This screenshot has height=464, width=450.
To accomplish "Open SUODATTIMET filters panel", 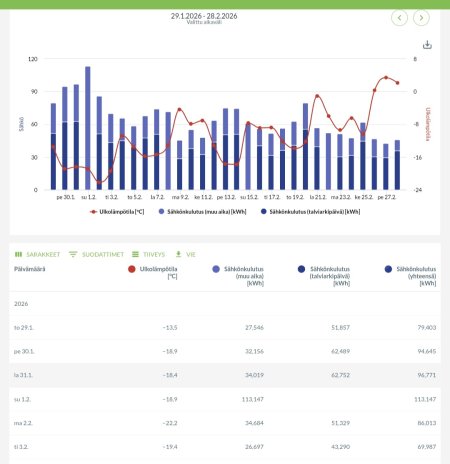I will [x=96, y=255].
